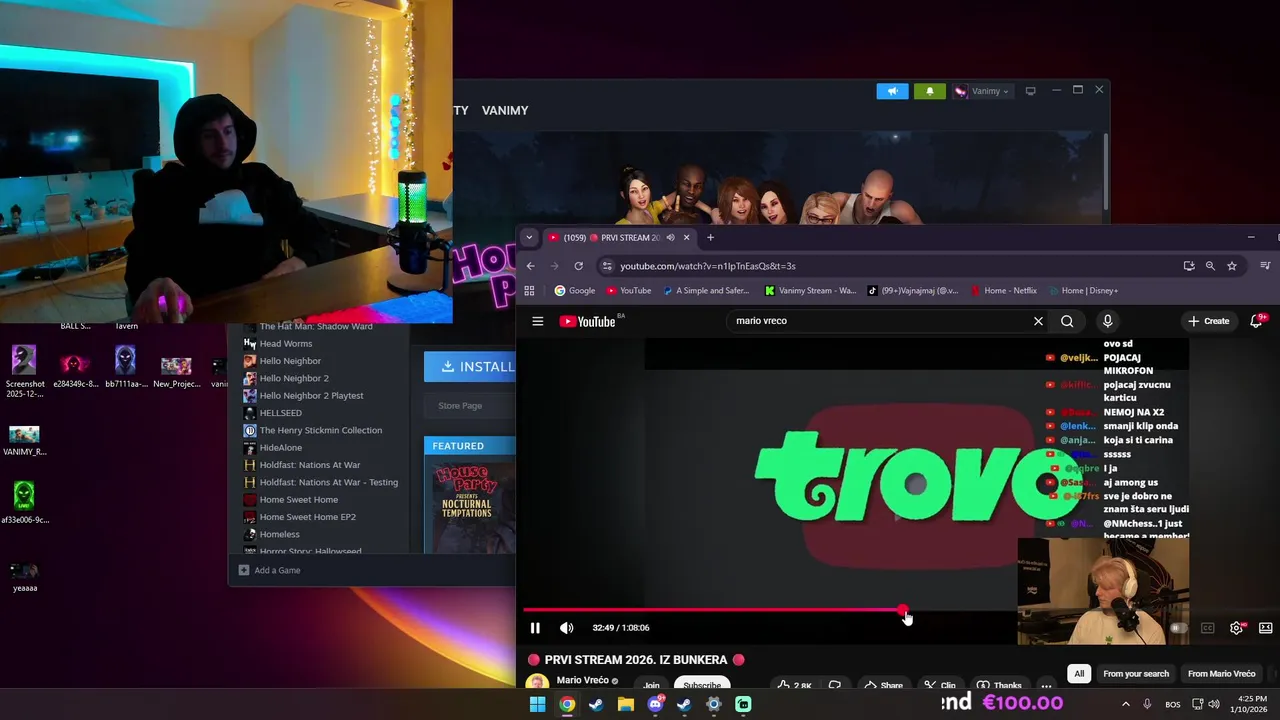The height and width of the screenshot is (720, 1280).
Task: Open Steam announcements megaphone button
Action: tap(893, 91)
